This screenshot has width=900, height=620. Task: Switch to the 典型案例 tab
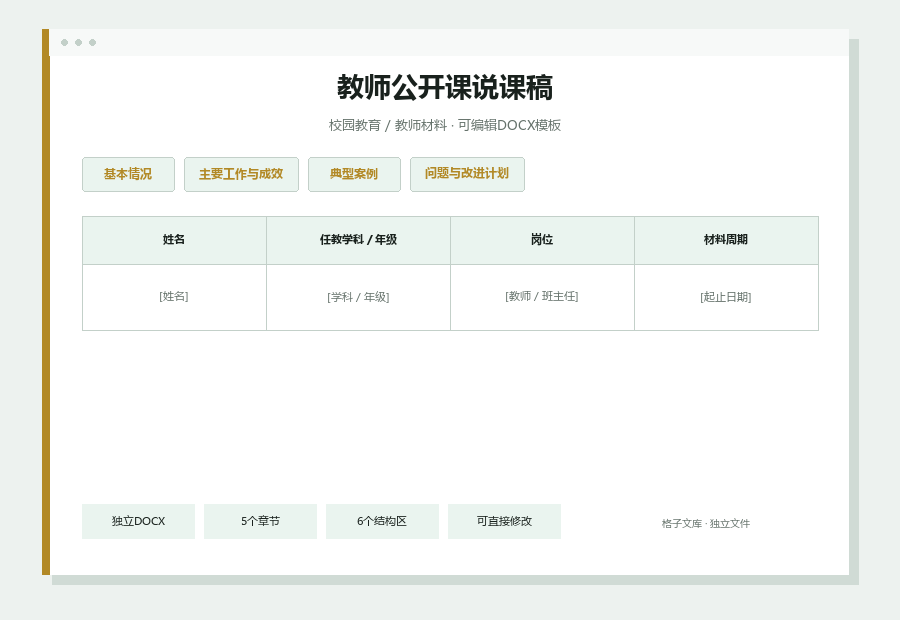point(354,175)
